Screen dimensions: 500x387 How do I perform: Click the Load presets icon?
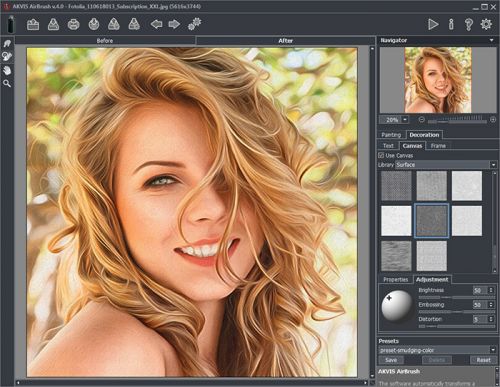coord(114,24)
